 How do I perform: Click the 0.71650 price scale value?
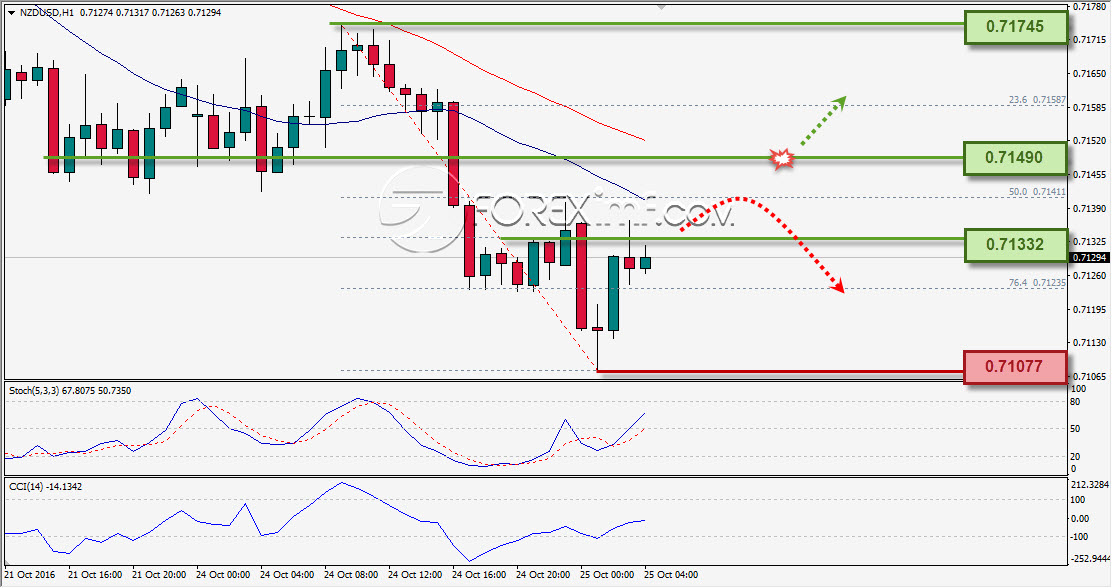coord(1090,74)
